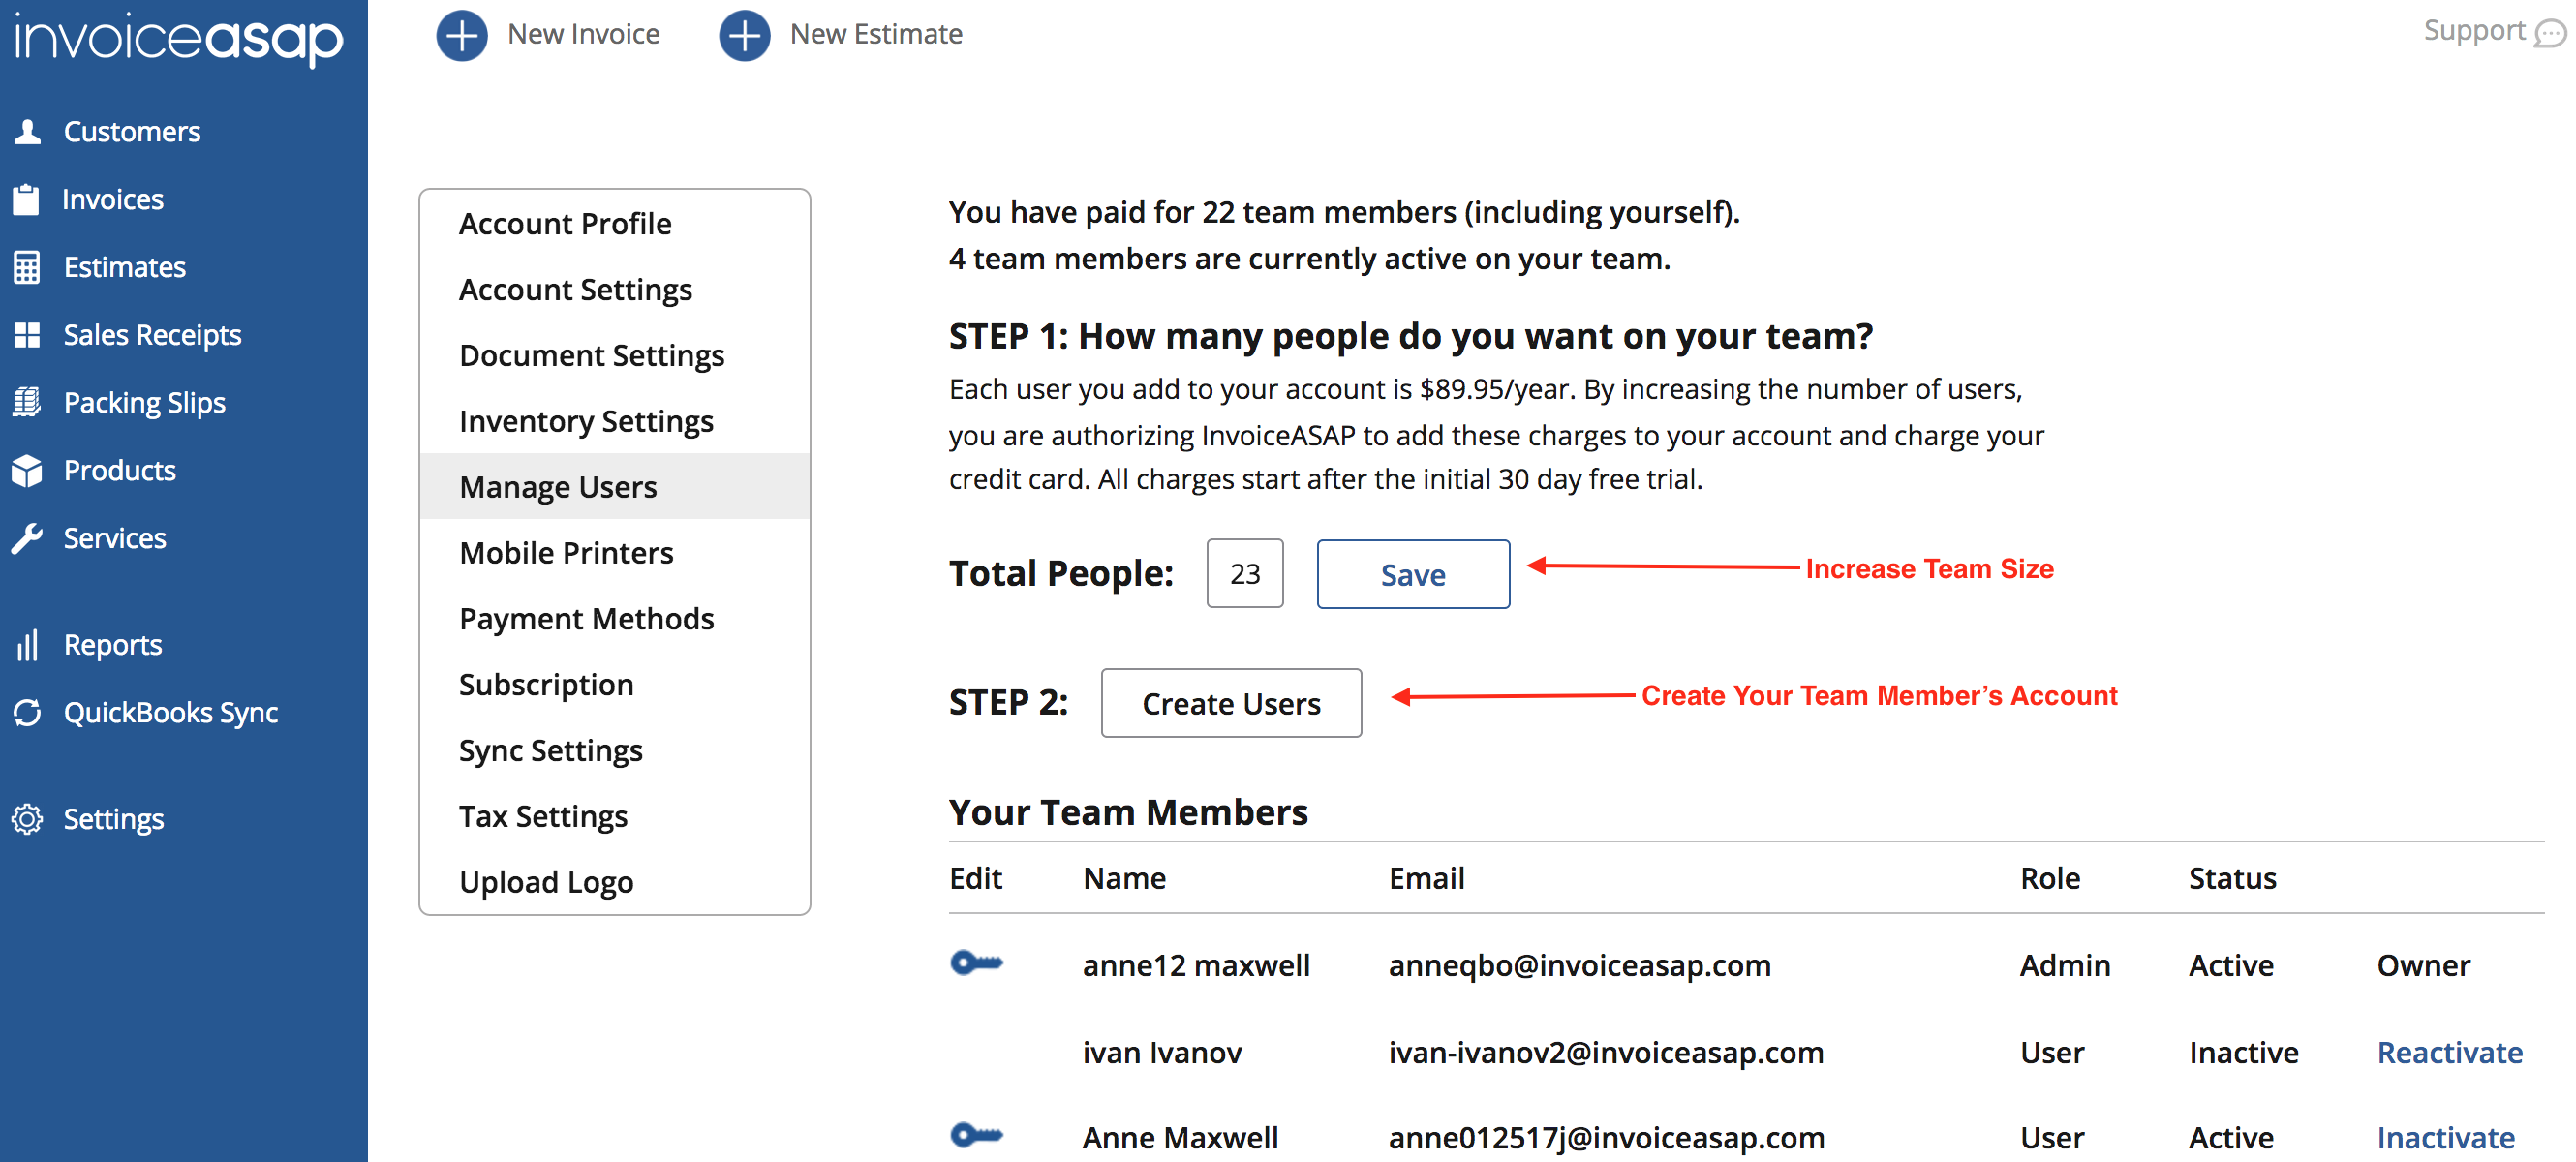Image resolution: width=2576 pixels, height=1162 pixels.
Task: Go to Payment Methods settings
Action: [586, 619]
